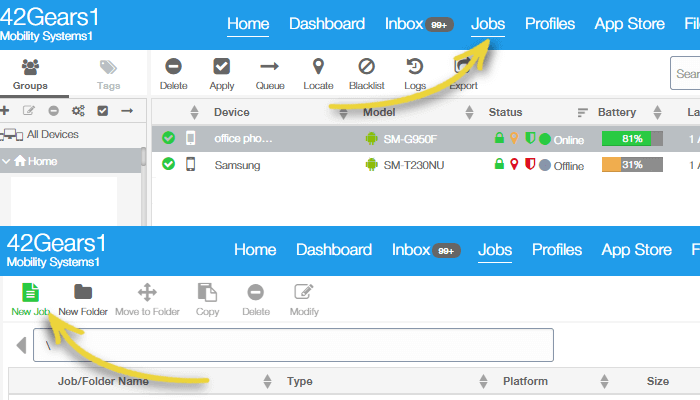
Task: Sort by Platform column arrows
Action: [604, 381]
